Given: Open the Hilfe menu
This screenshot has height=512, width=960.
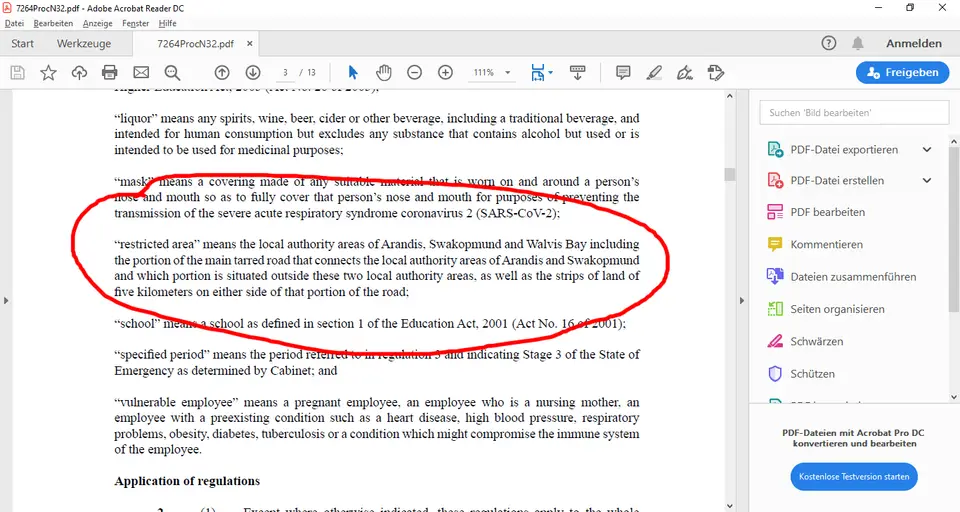Looking at the screenshot, I should click(167, 23).
